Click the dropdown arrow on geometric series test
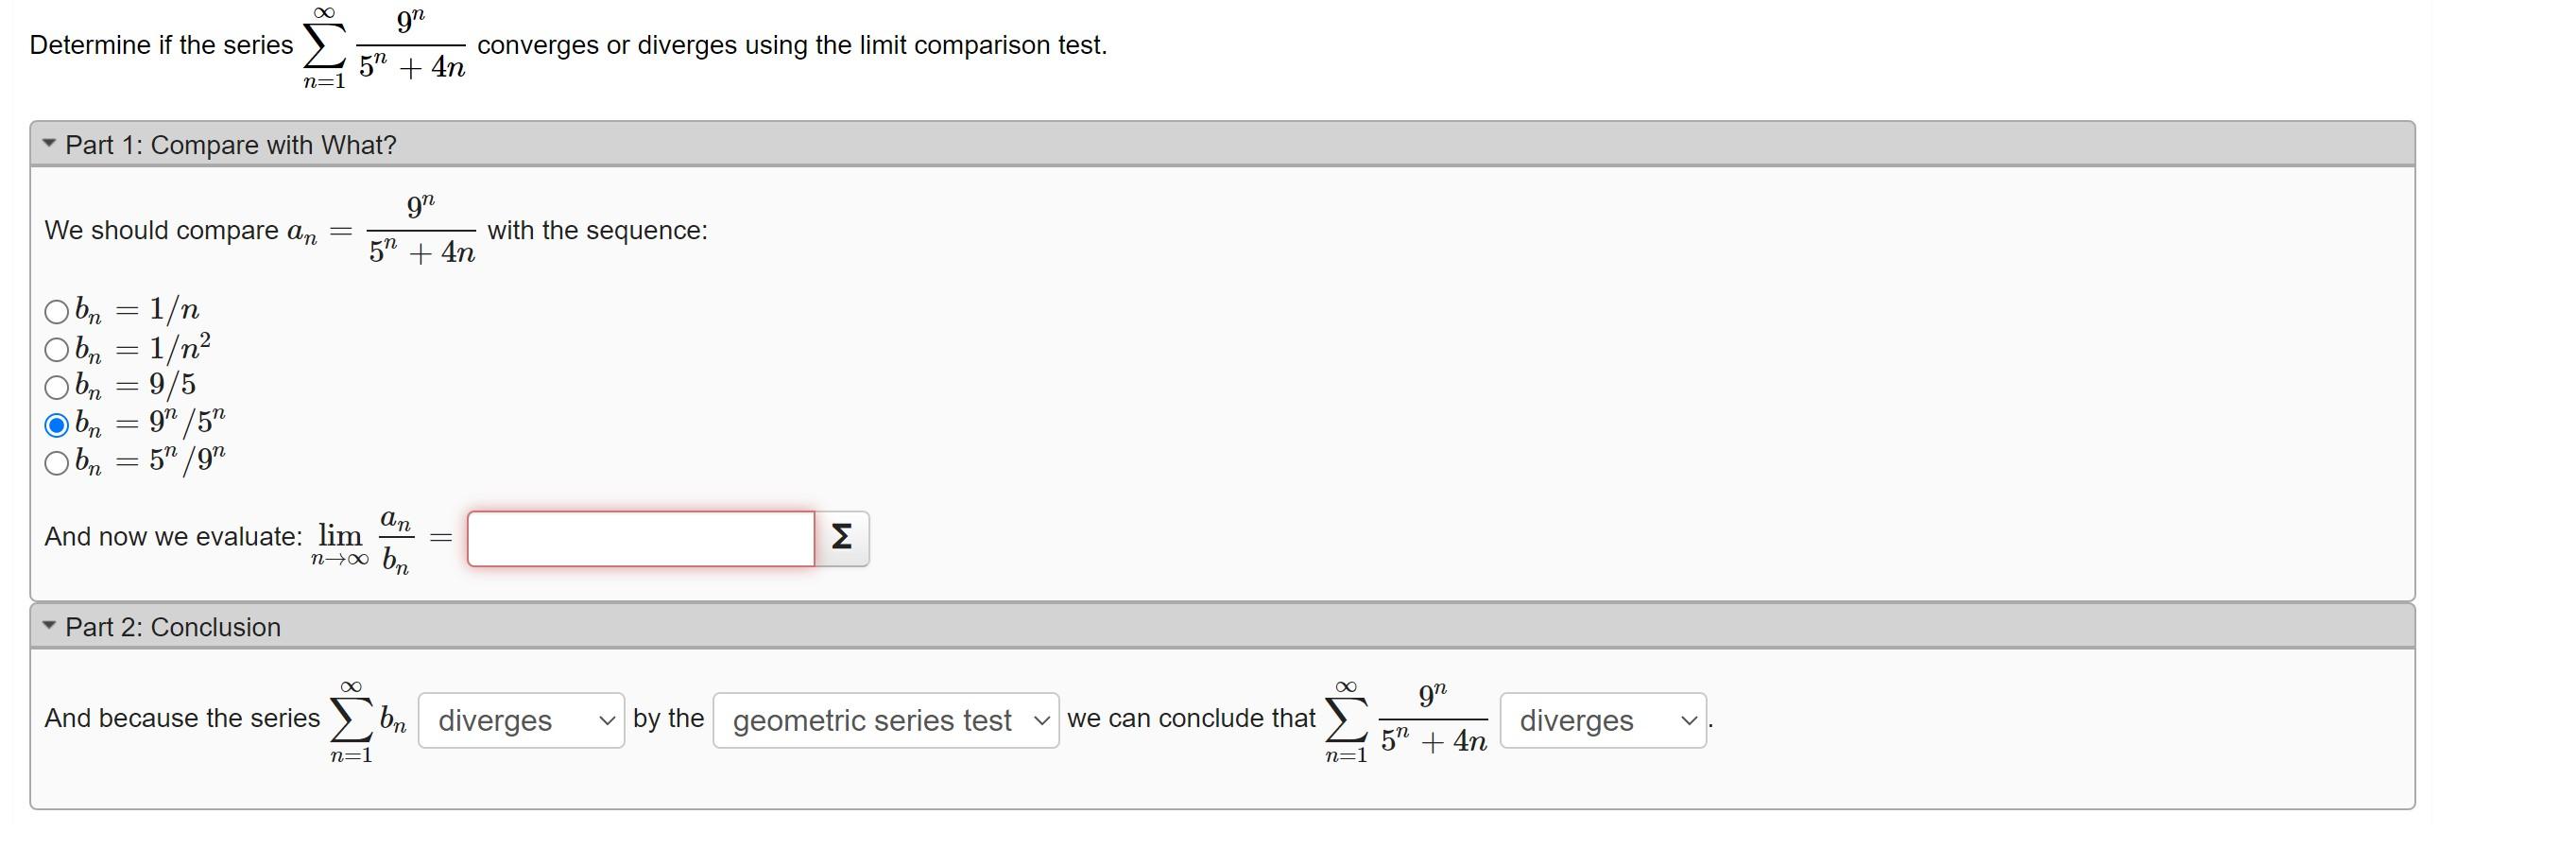 (x=1042, y=721)
